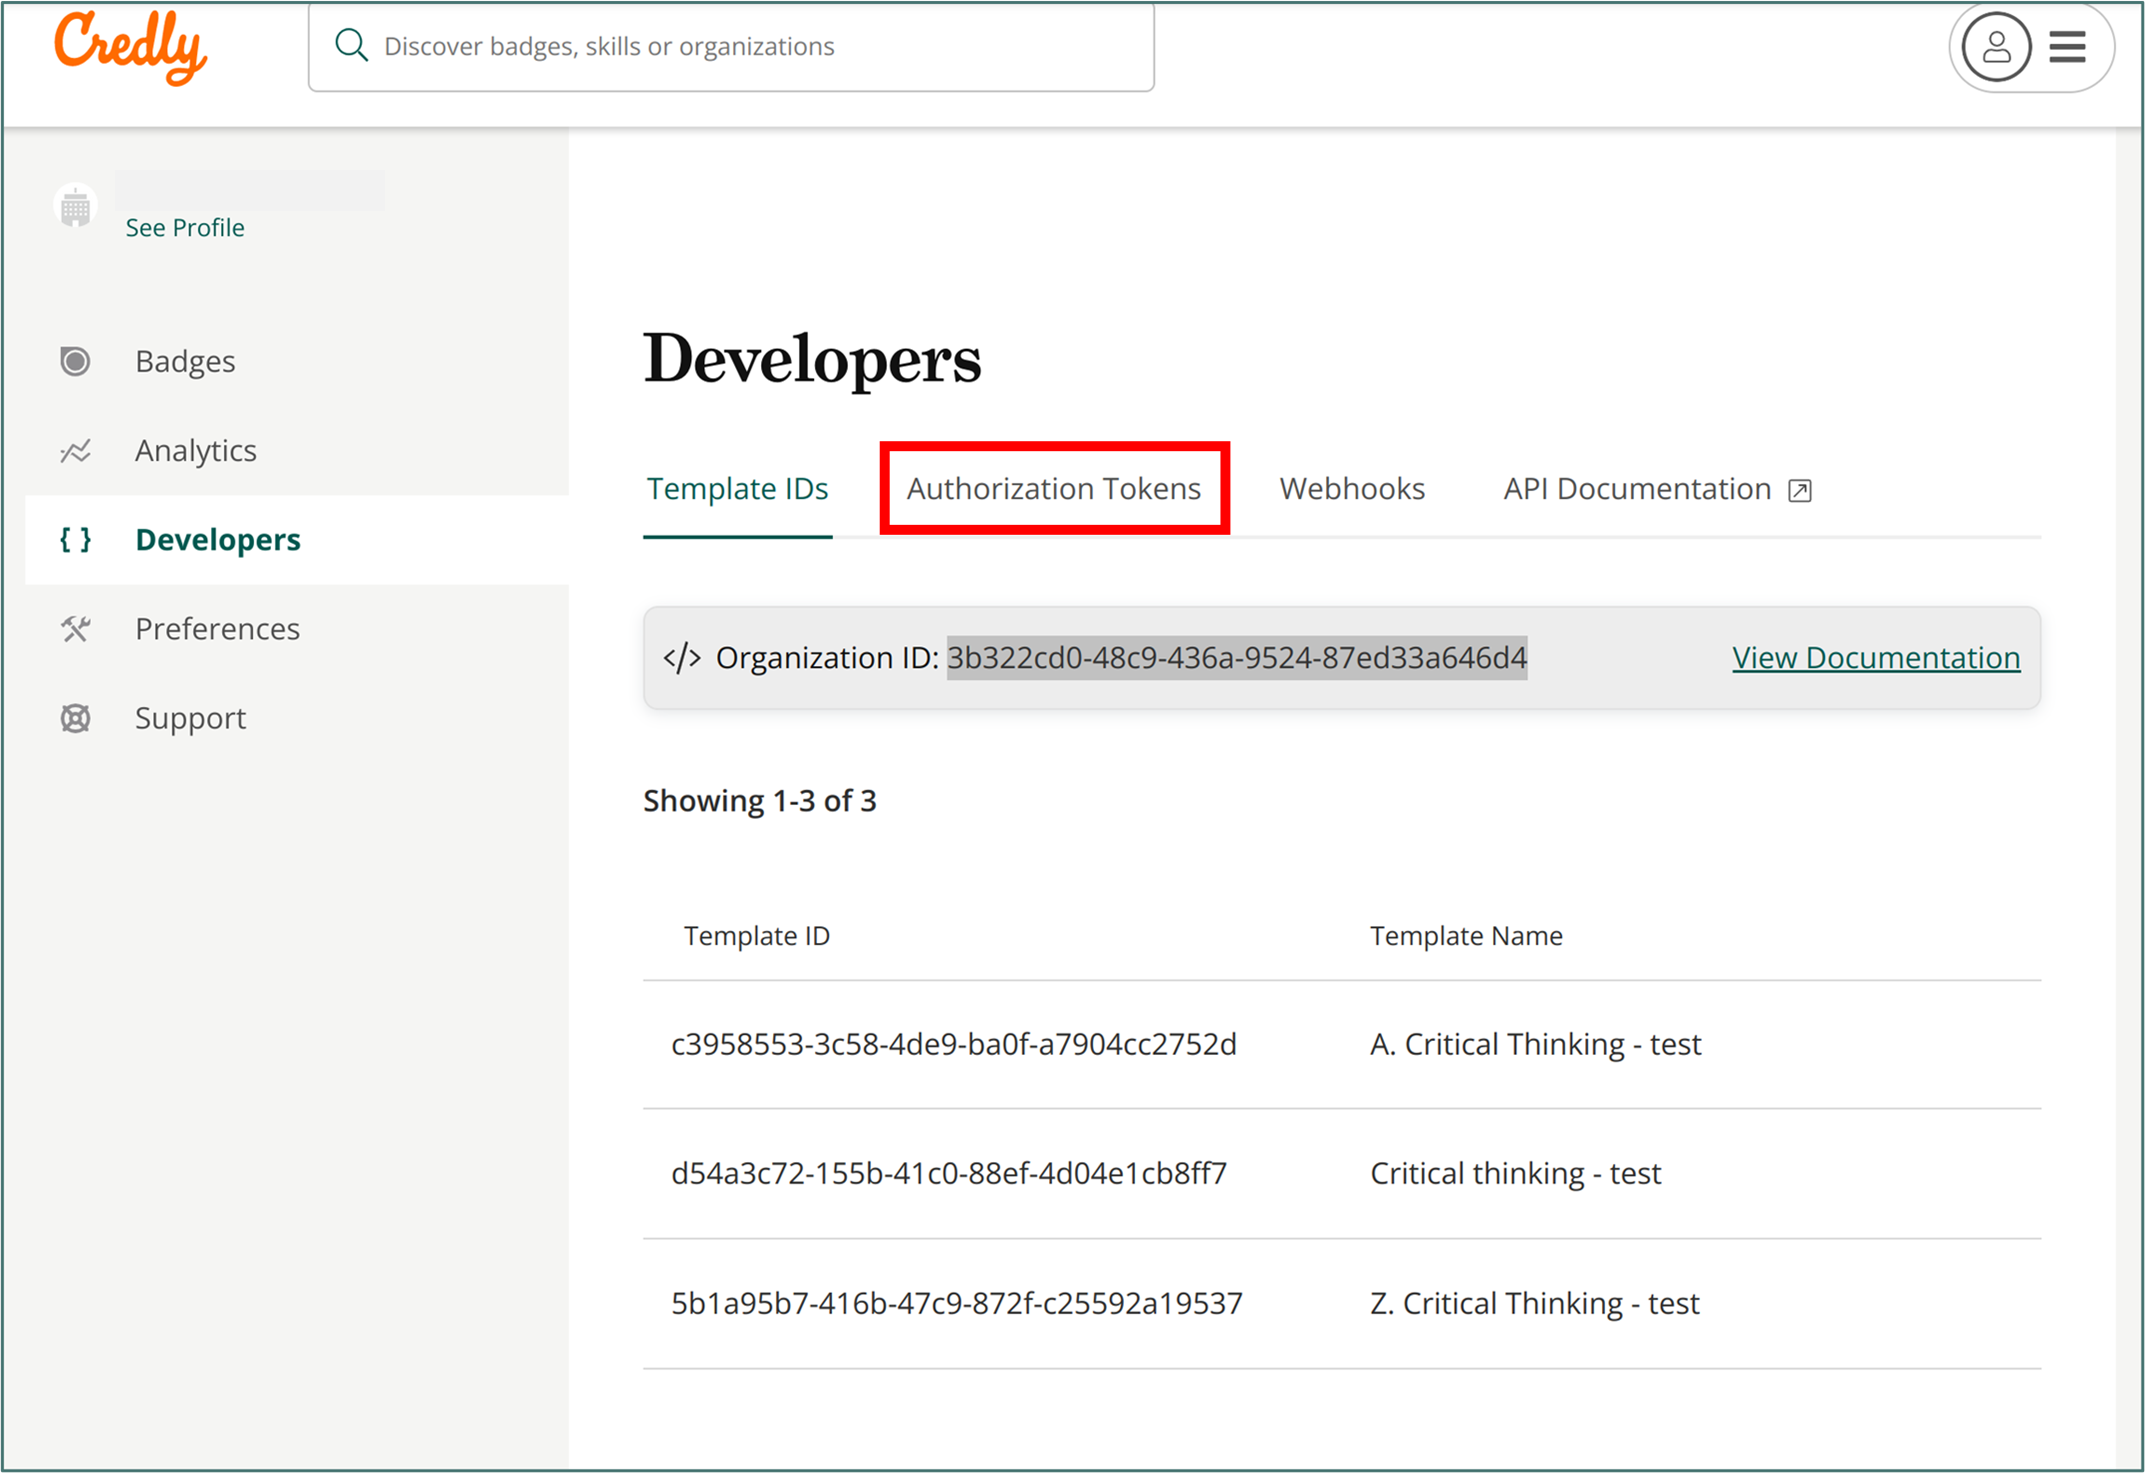2145x1473 pixels.
Task: Click the Analytics chart icon
Action: click(x=75, y=451)
